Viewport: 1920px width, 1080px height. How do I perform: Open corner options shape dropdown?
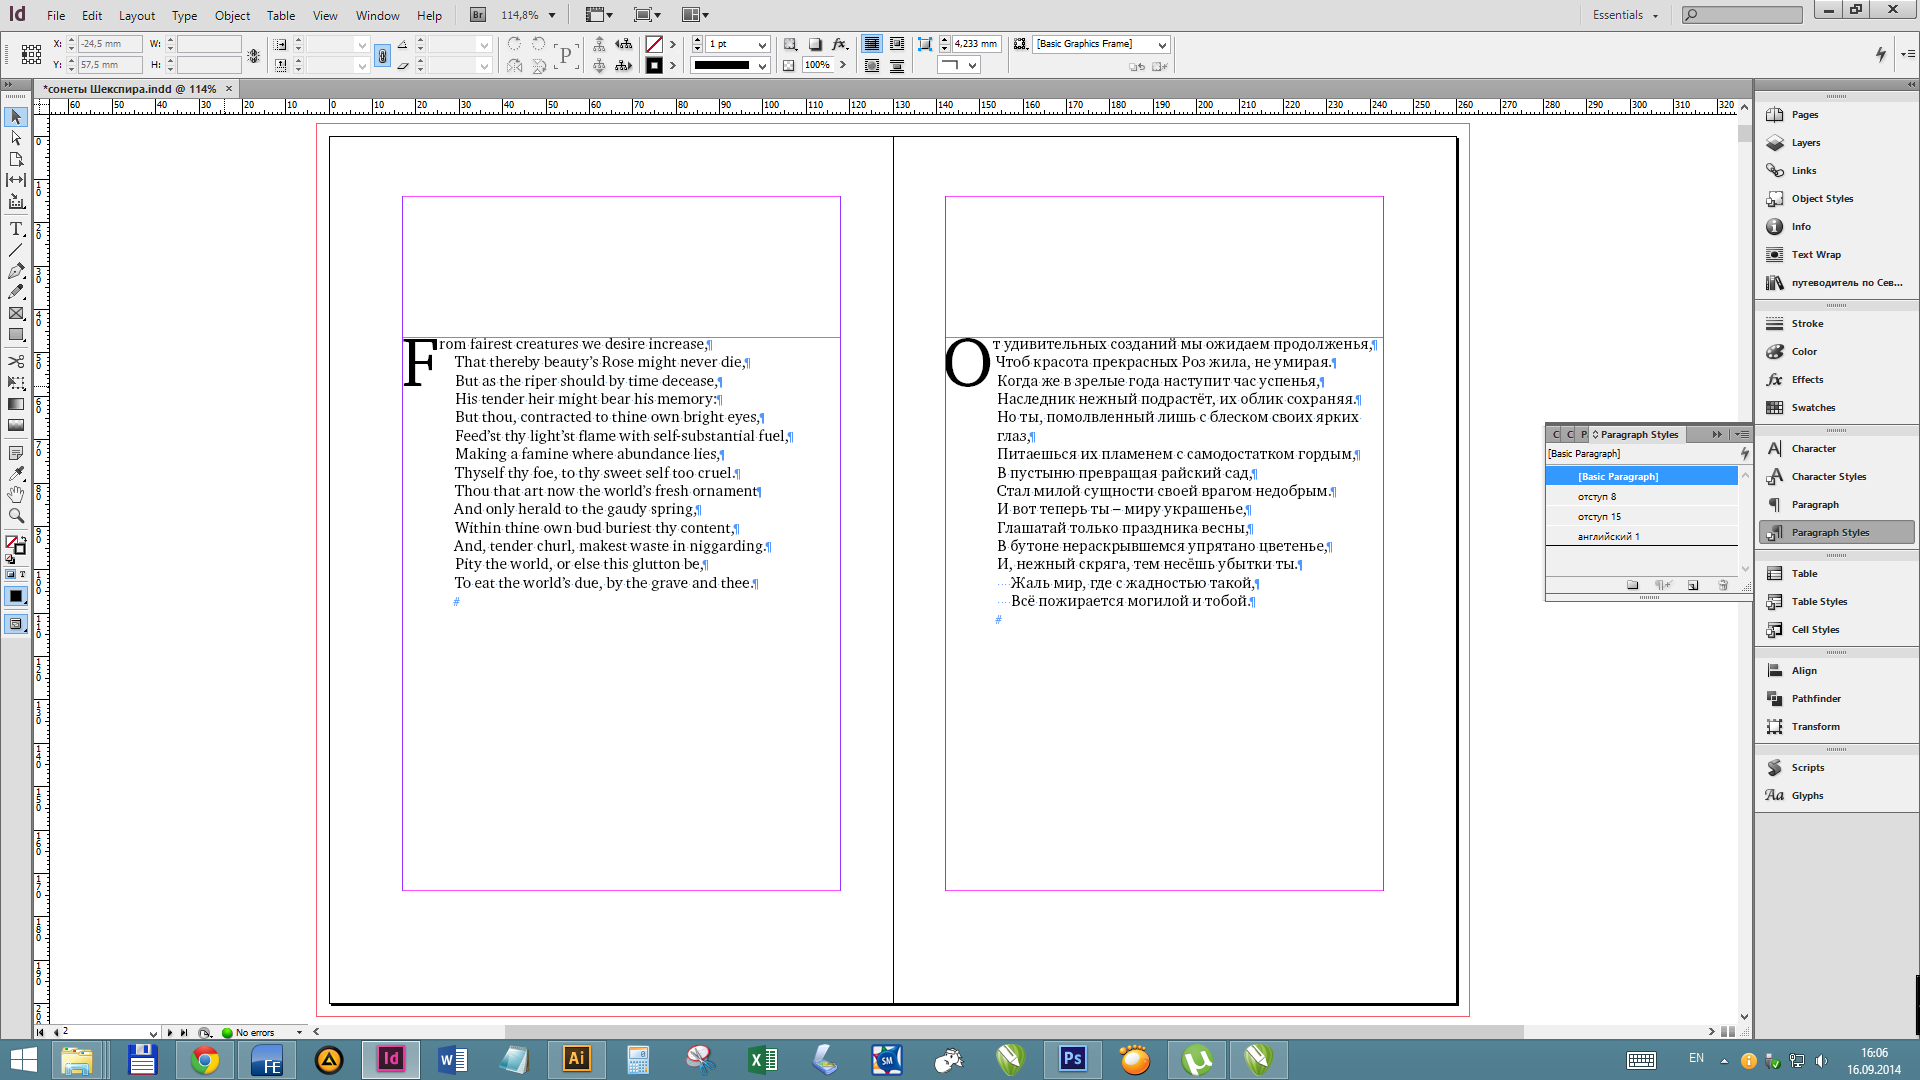(x=972, y=66)
